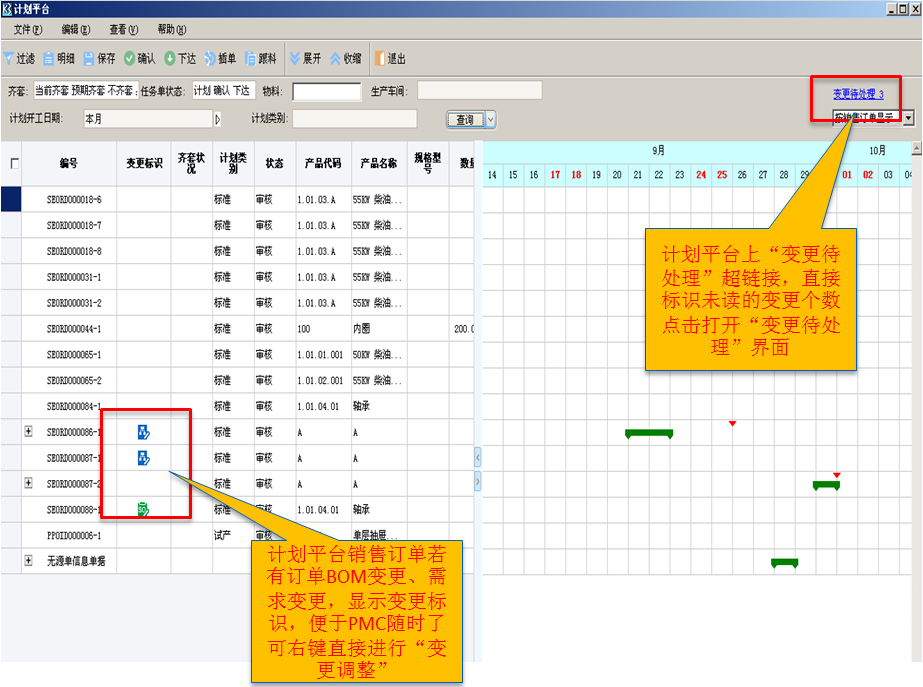This screenshot has height=687, width=923.
Task: Click the 下达 release toolbar icon
Action: point(170,59)
